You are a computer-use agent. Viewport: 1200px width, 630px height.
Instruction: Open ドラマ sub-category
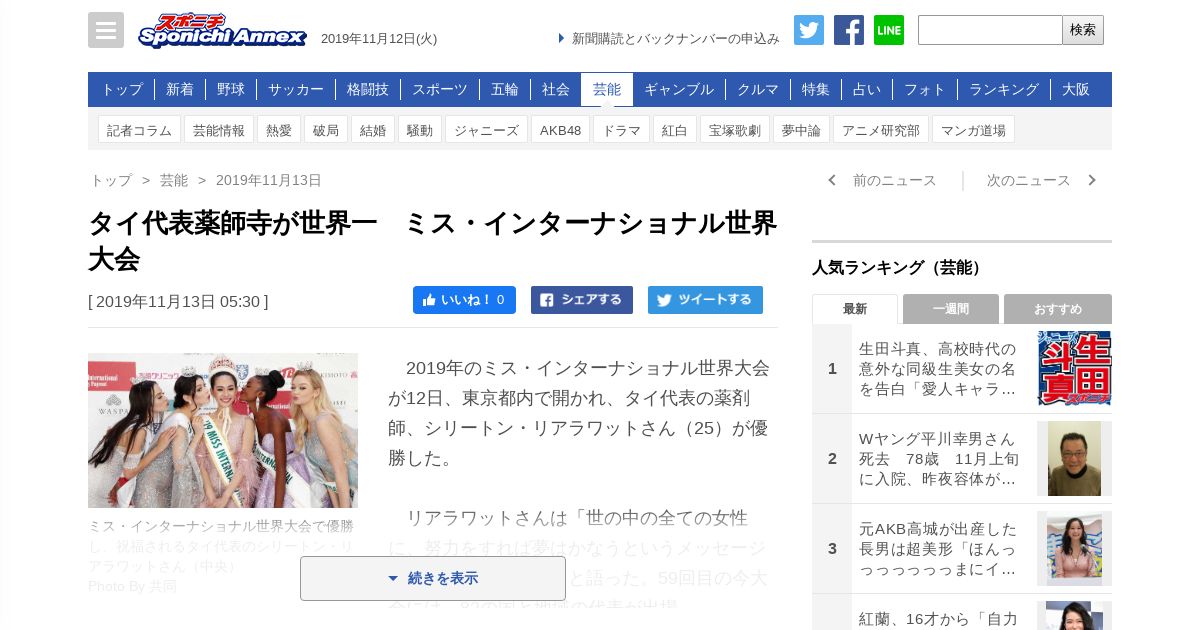(x=621, y=130)
